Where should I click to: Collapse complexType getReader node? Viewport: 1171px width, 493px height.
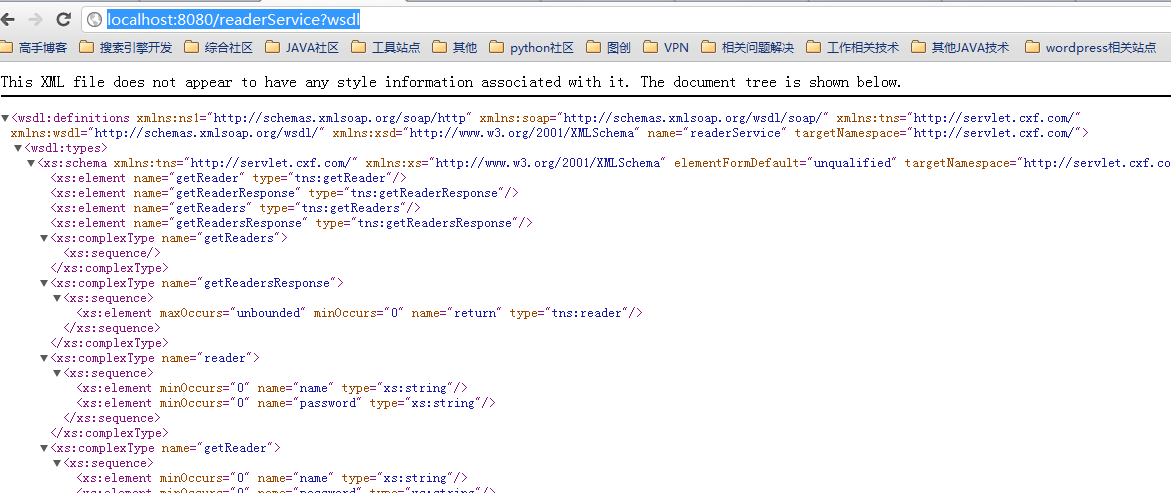[x=43, y=448]
